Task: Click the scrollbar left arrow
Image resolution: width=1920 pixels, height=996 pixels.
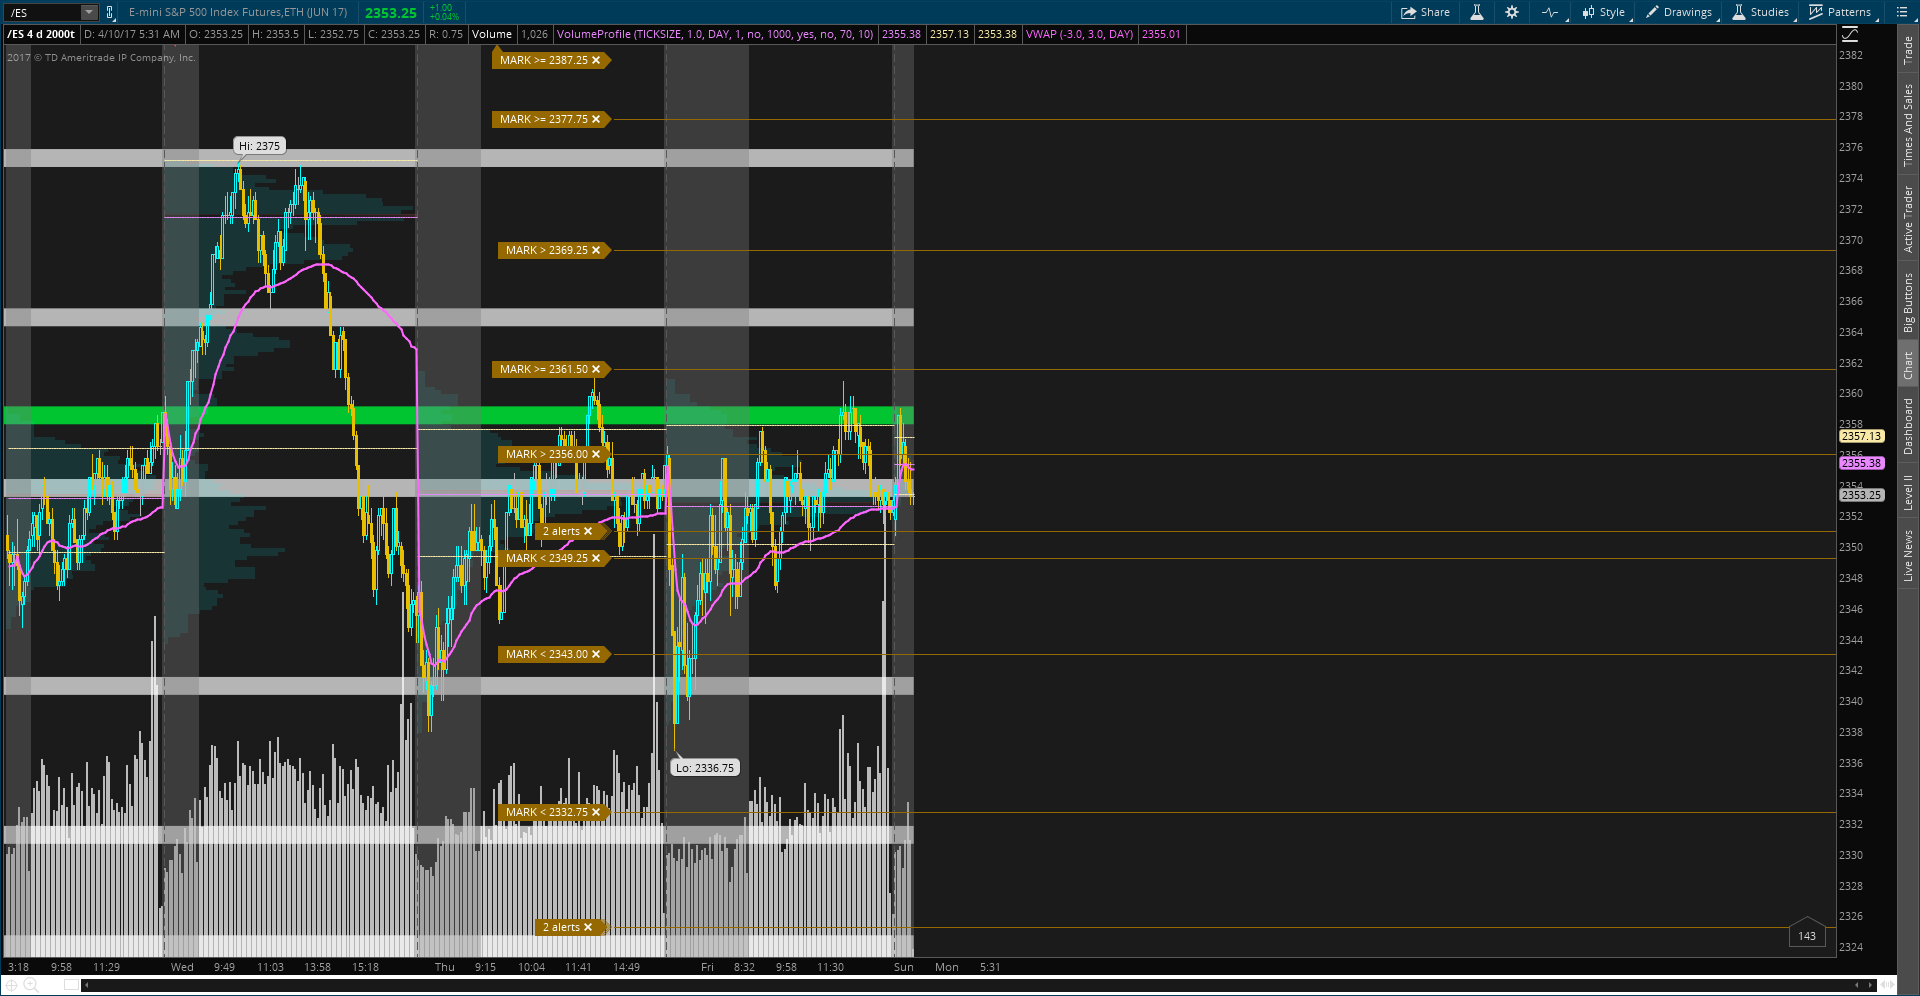Action: pyautogui.click(x=86, y=985)
